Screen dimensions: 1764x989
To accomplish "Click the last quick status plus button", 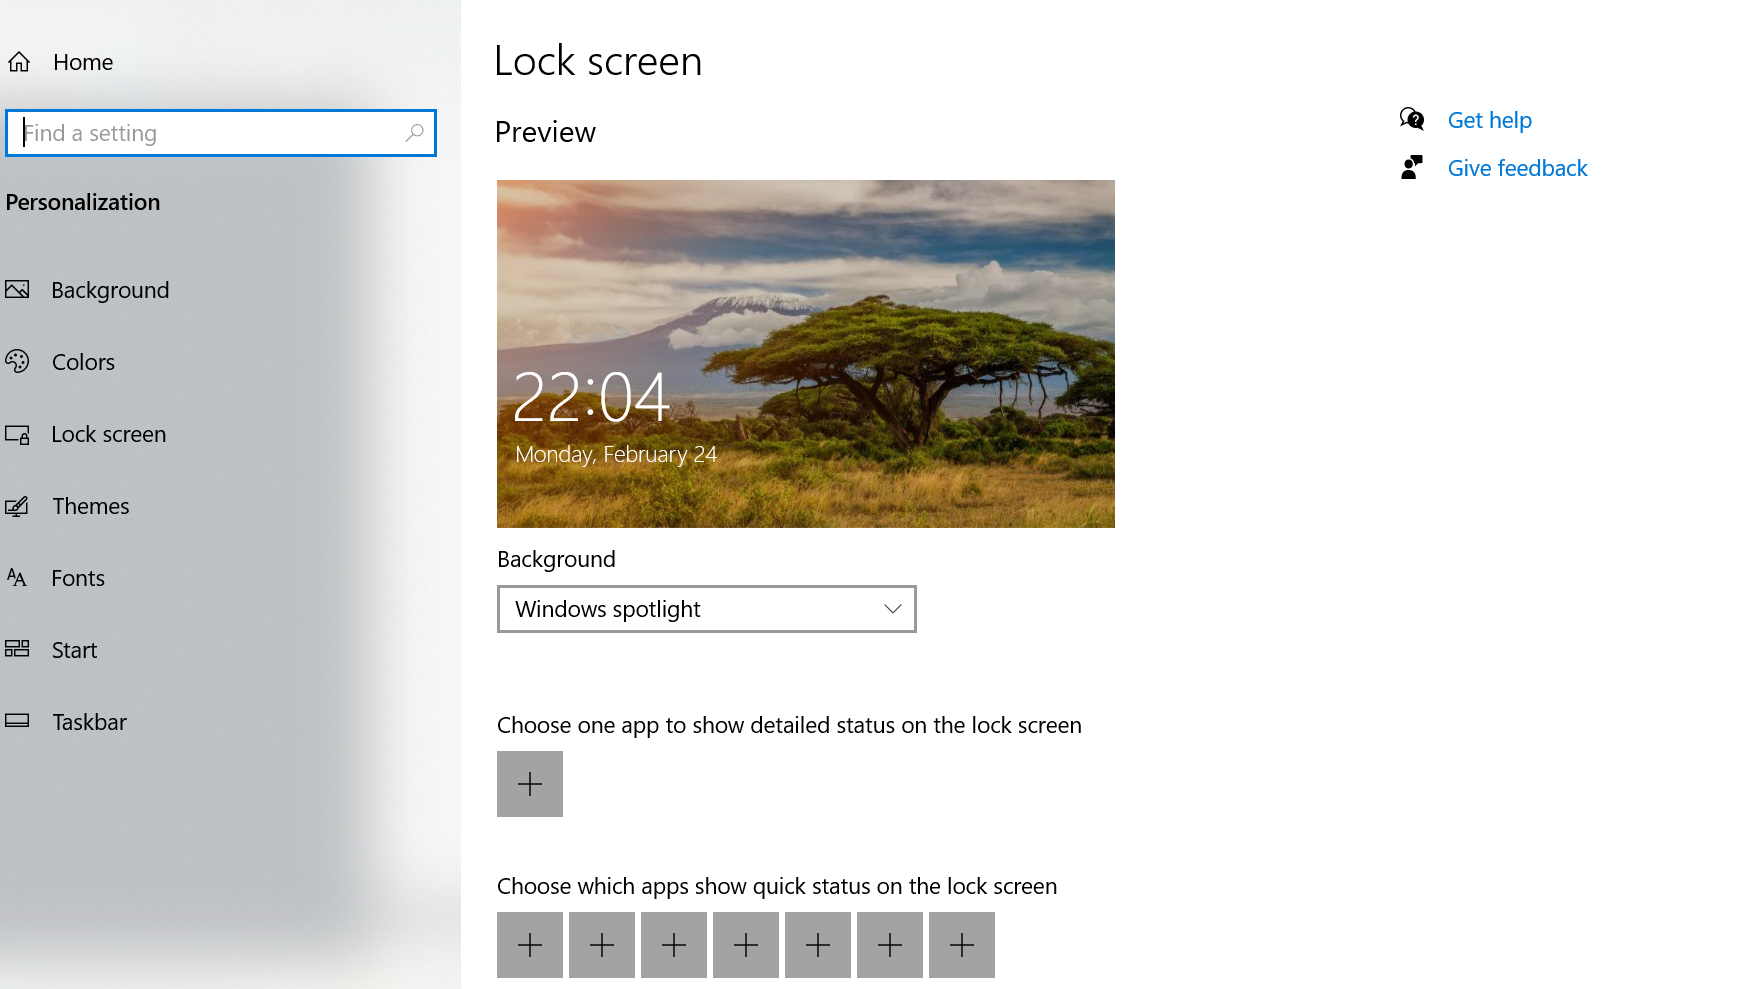I will [962, 945].
